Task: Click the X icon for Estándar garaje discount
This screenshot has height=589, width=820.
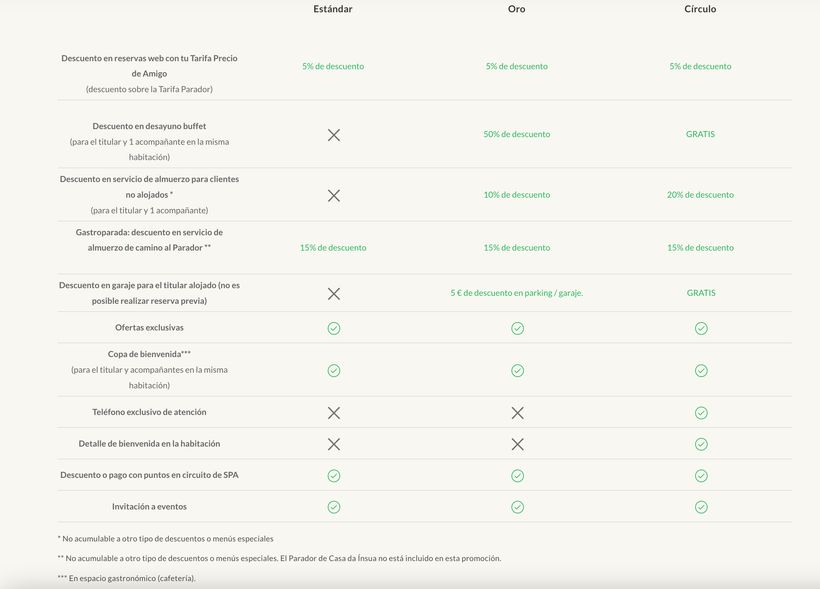Action: 334,293
